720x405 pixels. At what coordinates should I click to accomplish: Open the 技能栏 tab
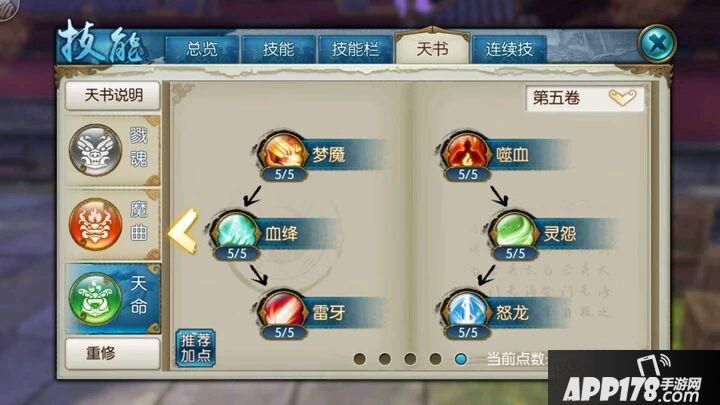[355, 49]
